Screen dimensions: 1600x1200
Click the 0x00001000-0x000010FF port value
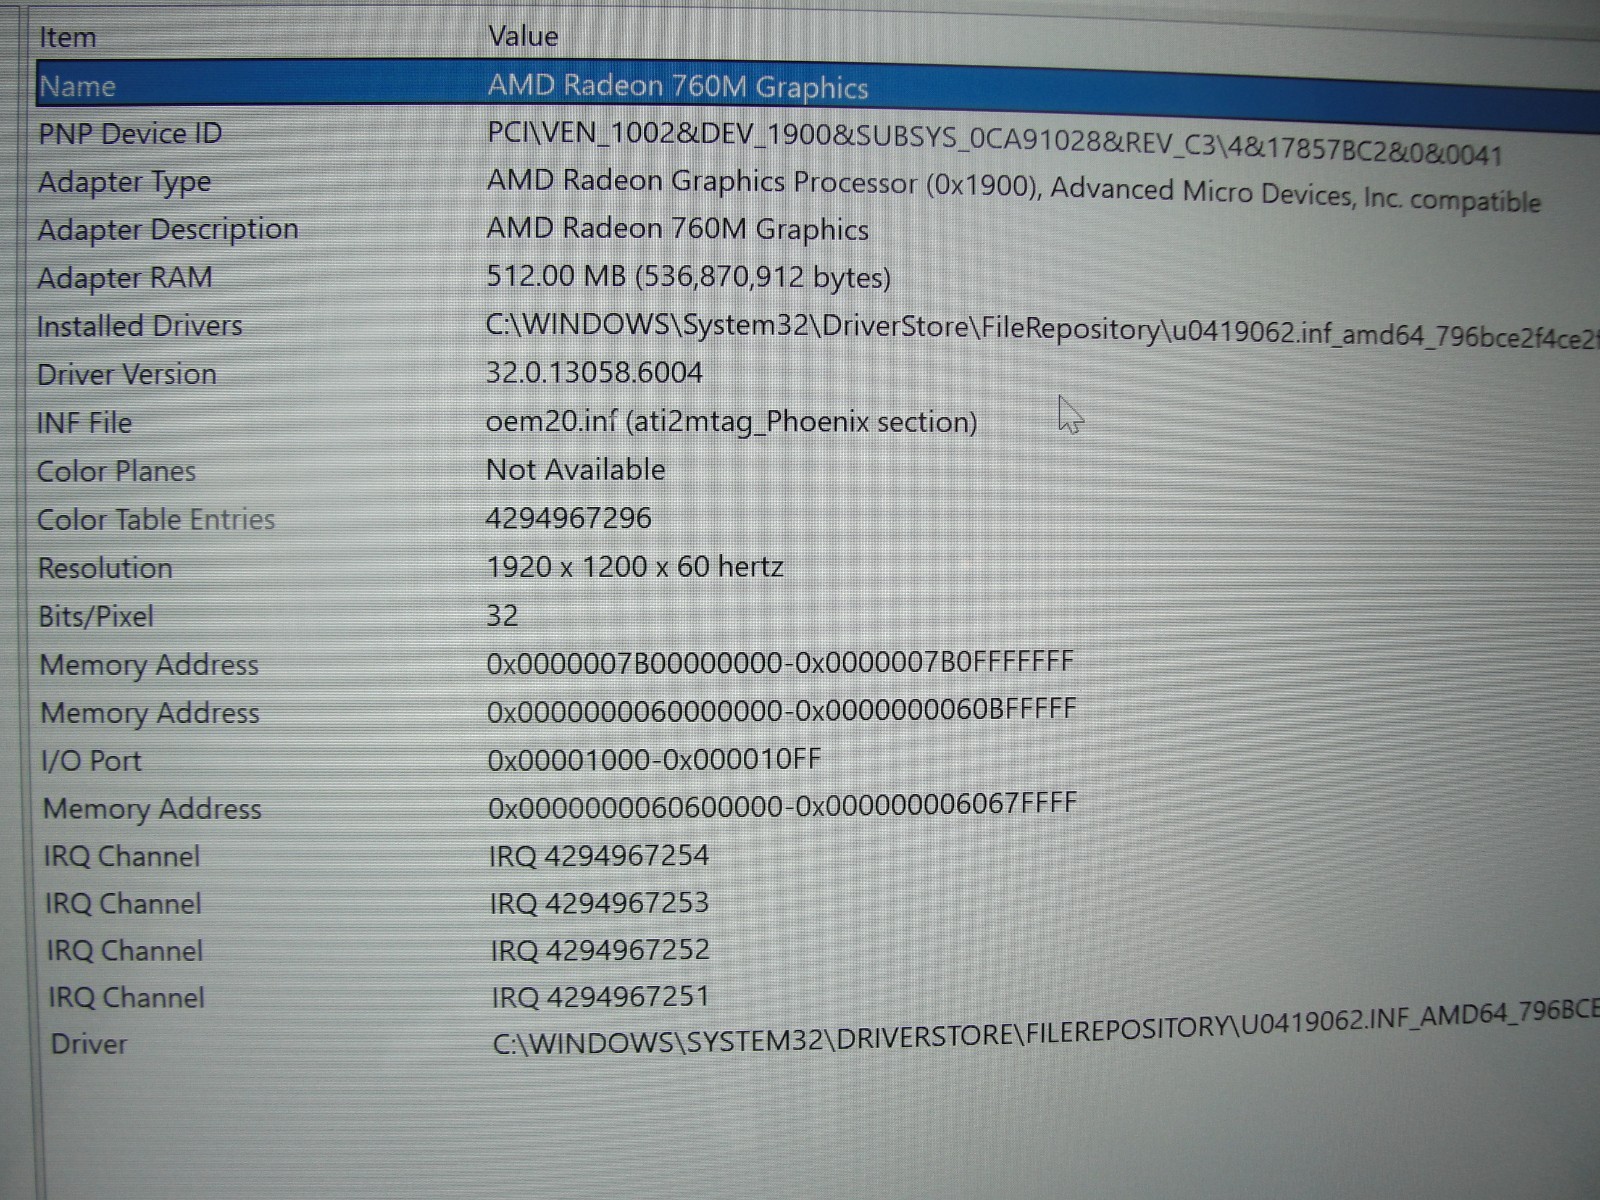(x=654, y=759)
